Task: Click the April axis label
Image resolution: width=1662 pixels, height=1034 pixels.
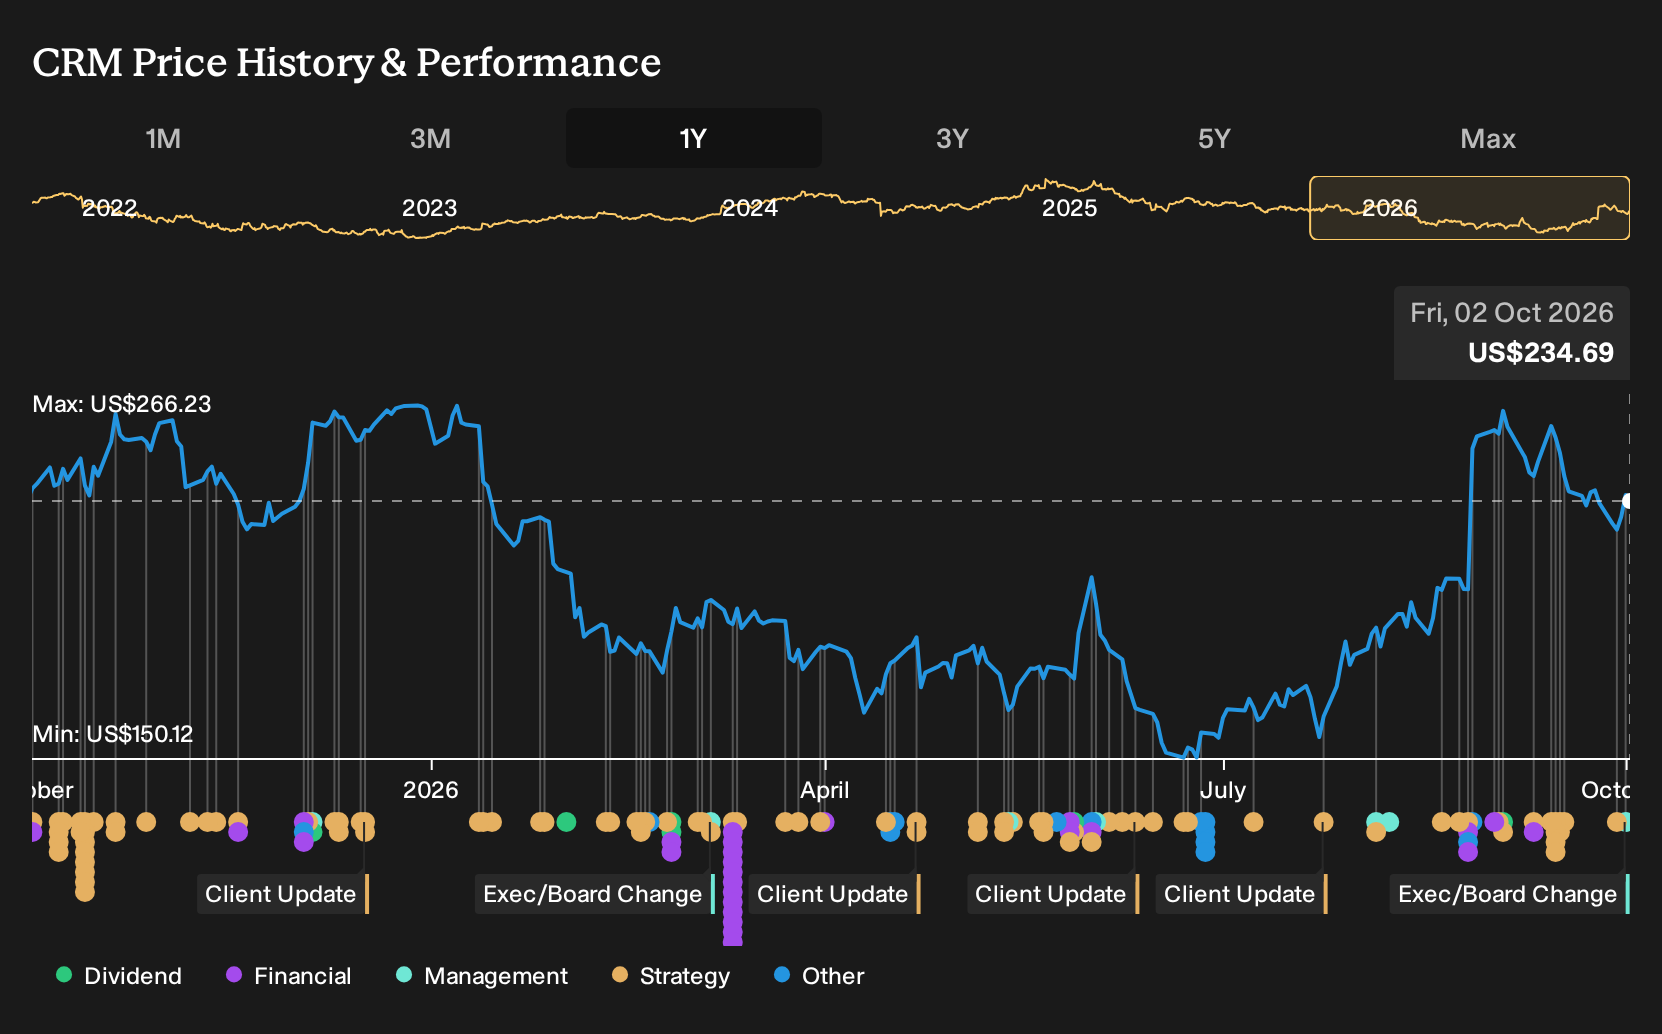Action: tap(824, 790)
